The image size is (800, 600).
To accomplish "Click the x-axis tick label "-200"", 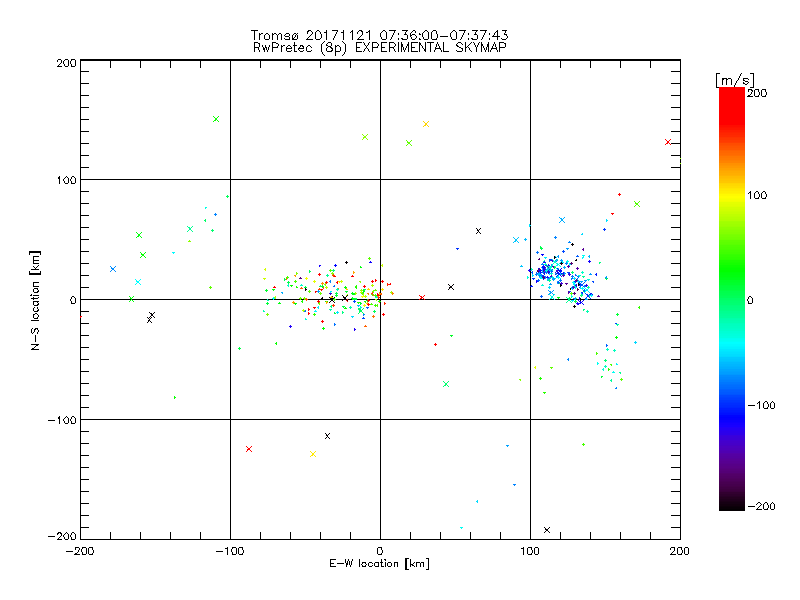I will point(80,551).
